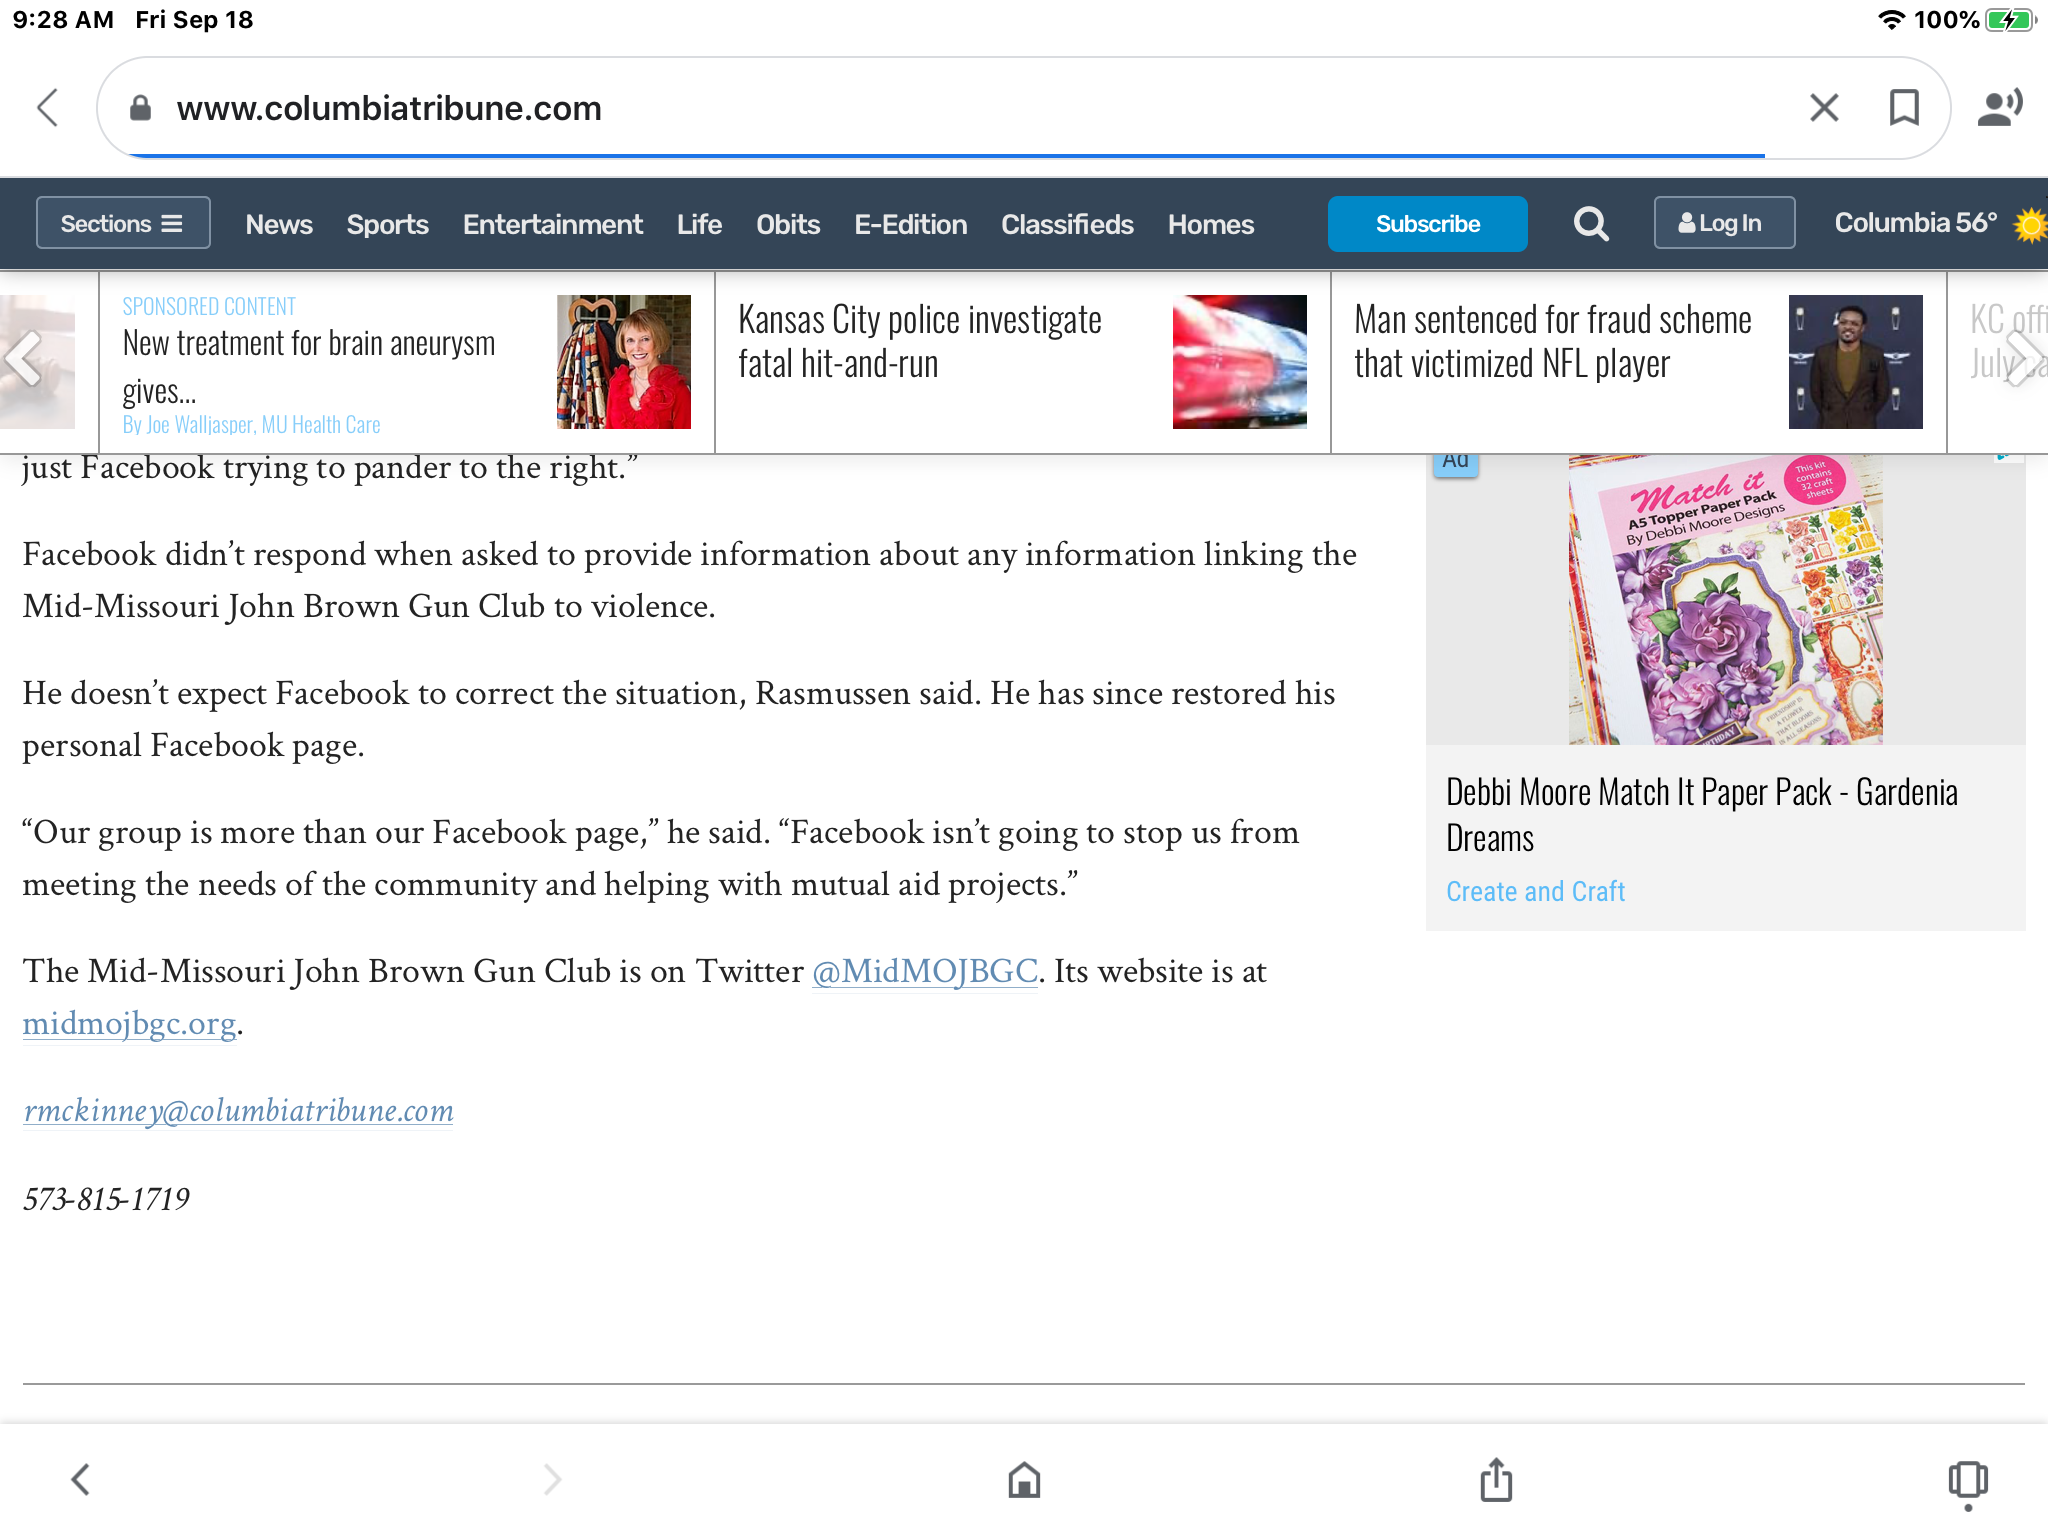2048x1536 pixels.
Task: Open the Classifieds section
Action: click(x=1067, y=224)
